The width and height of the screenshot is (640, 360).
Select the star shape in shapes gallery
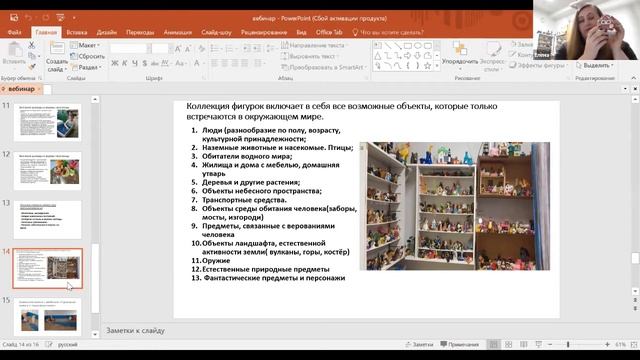click(x=427, y=65)
